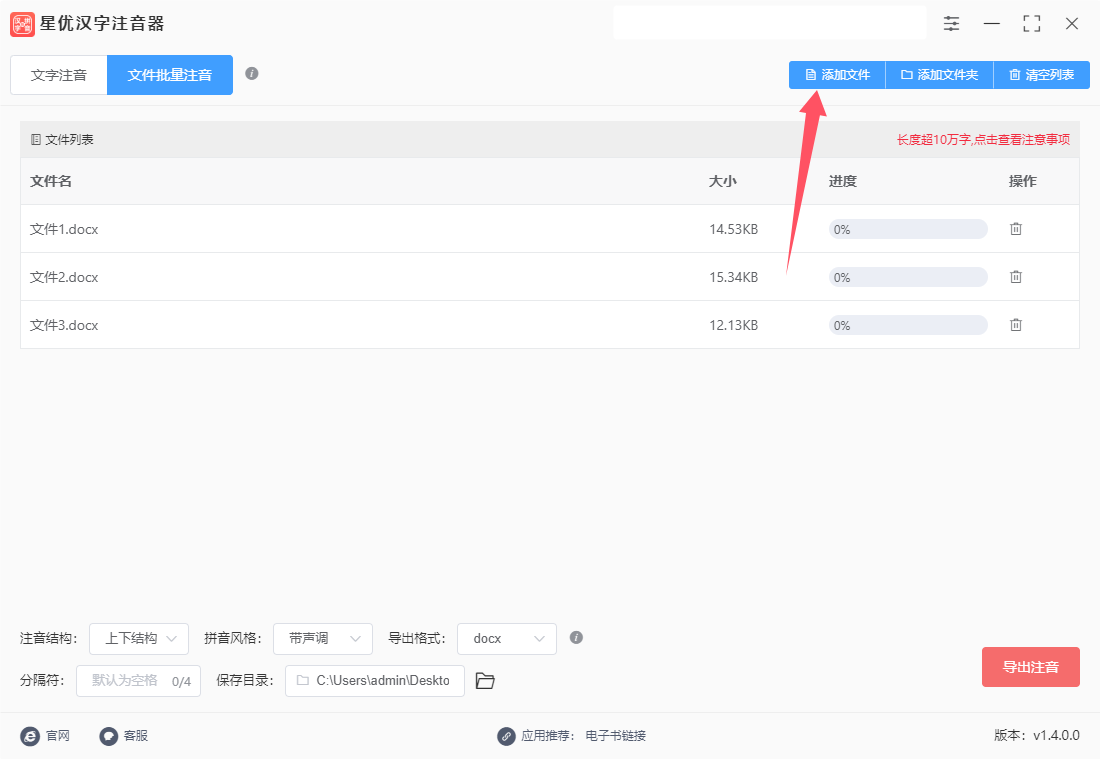This screenshot has width=1100, height=760.
Task: Expand the 拼音风格 带声调 dropdown
Action: click(x=323, y=639)
